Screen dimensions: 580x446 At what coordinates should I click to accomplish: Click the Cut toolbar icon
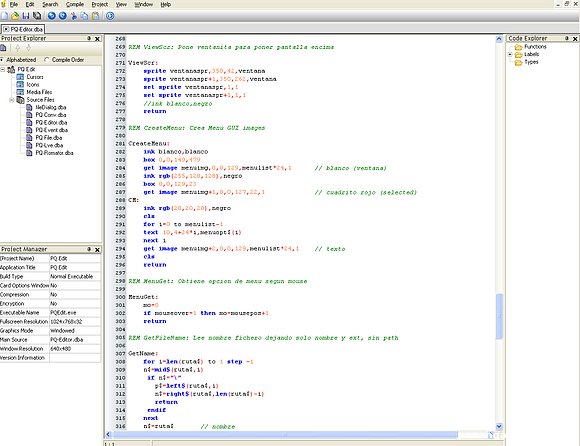74,16
